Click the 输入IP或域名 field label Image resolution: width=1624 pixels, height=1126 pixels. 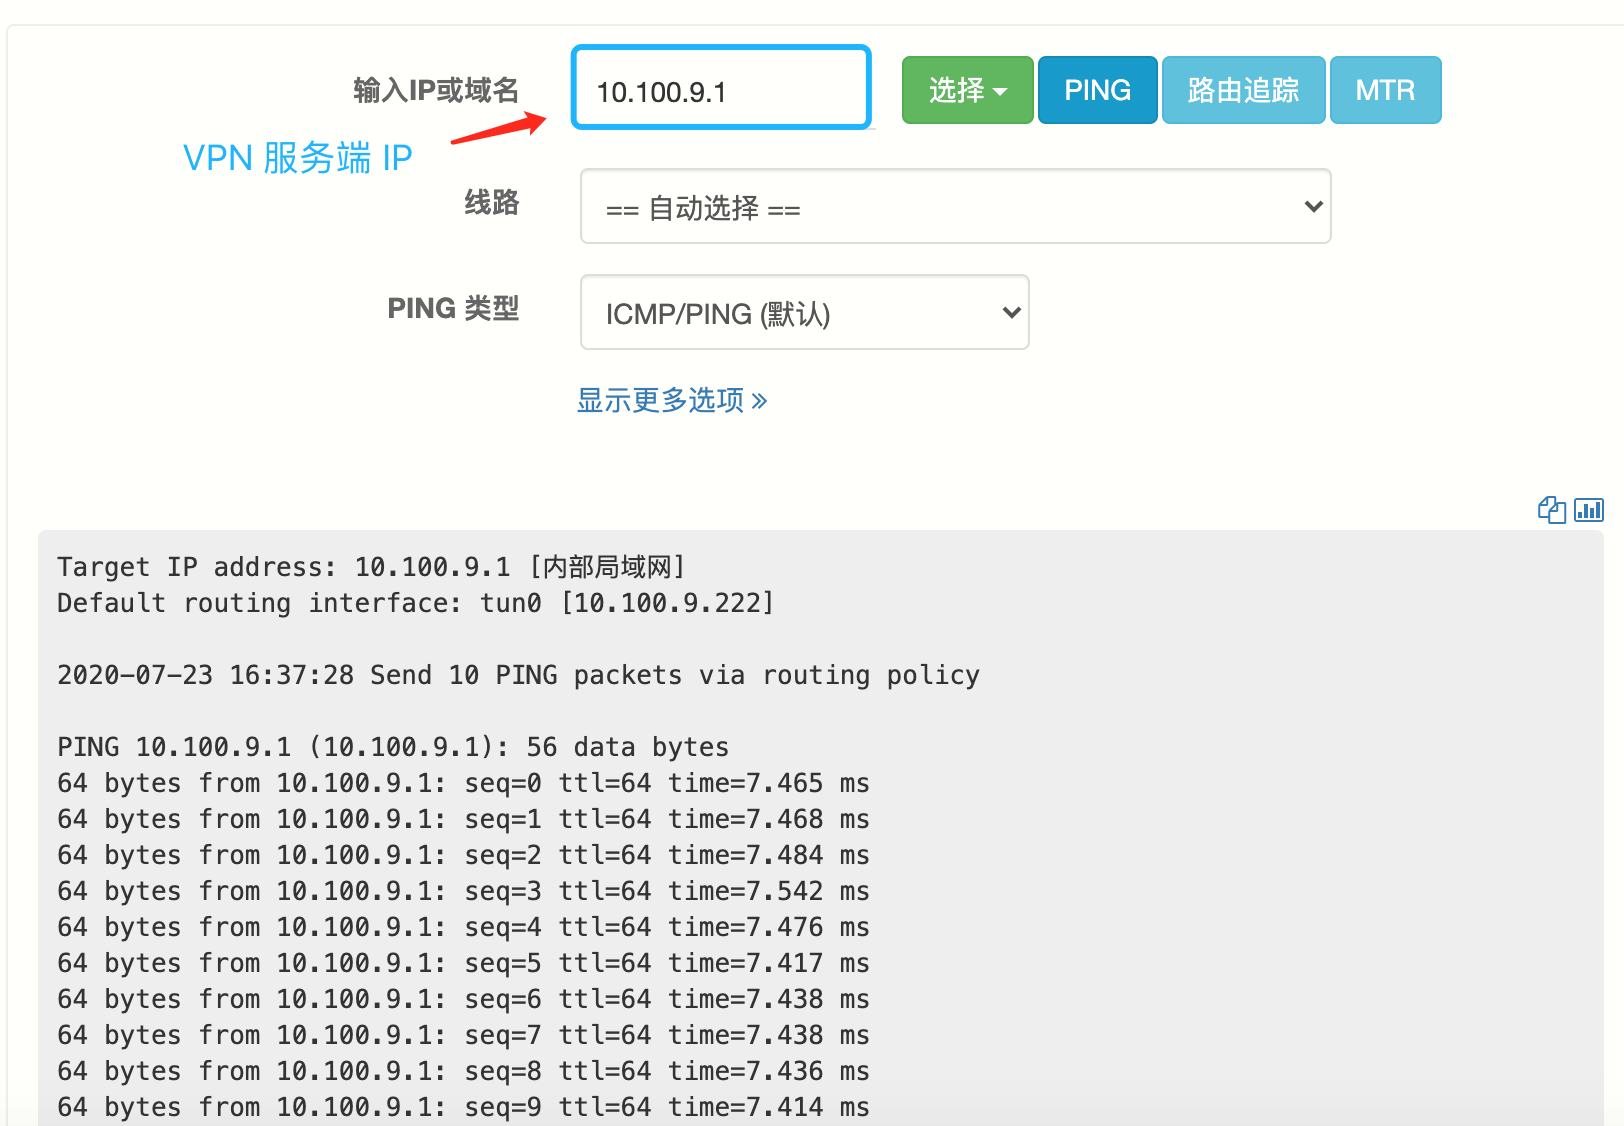436,91
